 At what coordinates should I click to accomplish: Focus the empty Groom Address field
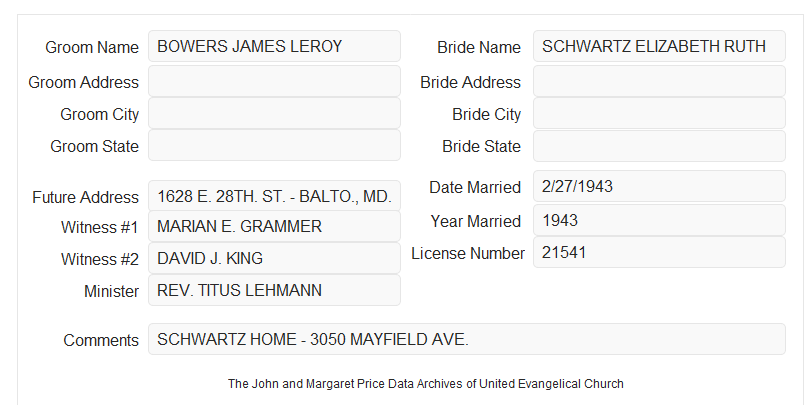click(x=274, y=81)
